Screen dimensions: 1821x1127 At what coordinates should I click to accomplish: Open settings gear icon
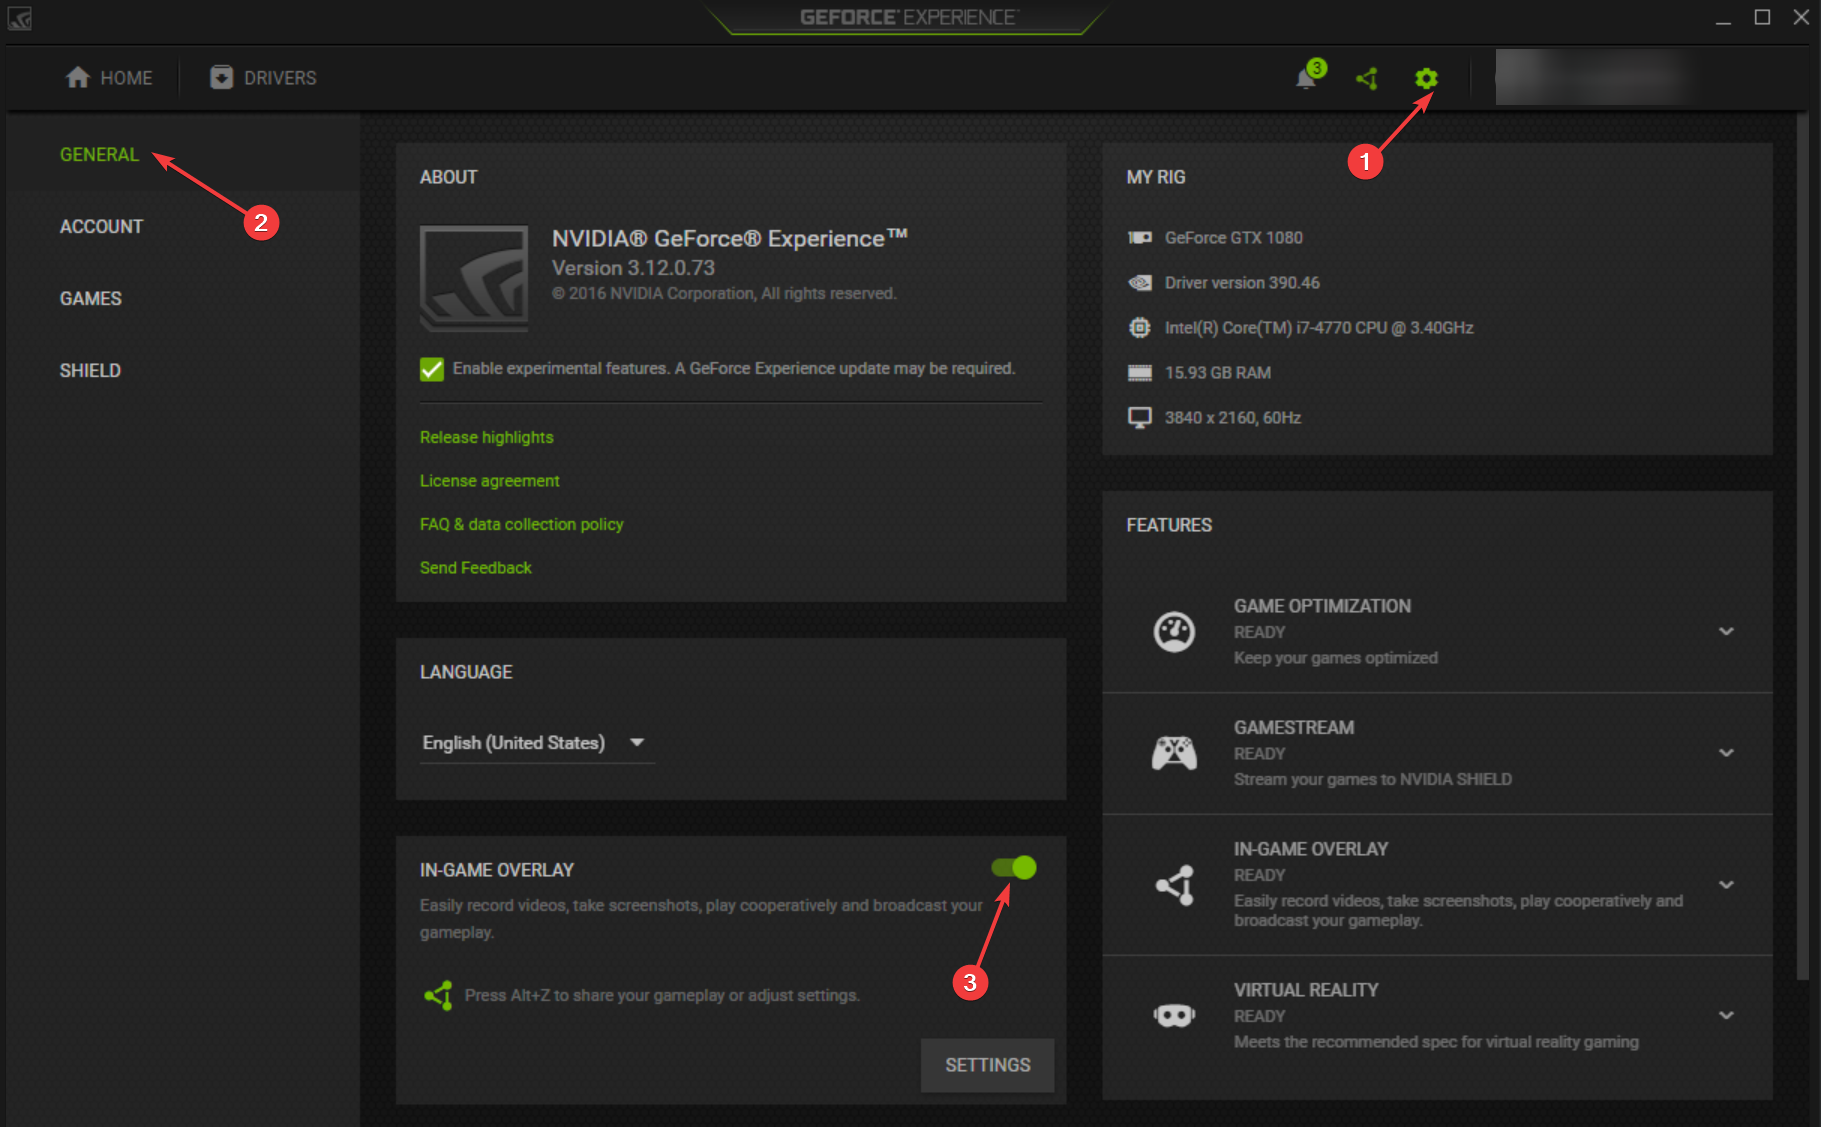pyautogui.click(x=1426, y=78)
